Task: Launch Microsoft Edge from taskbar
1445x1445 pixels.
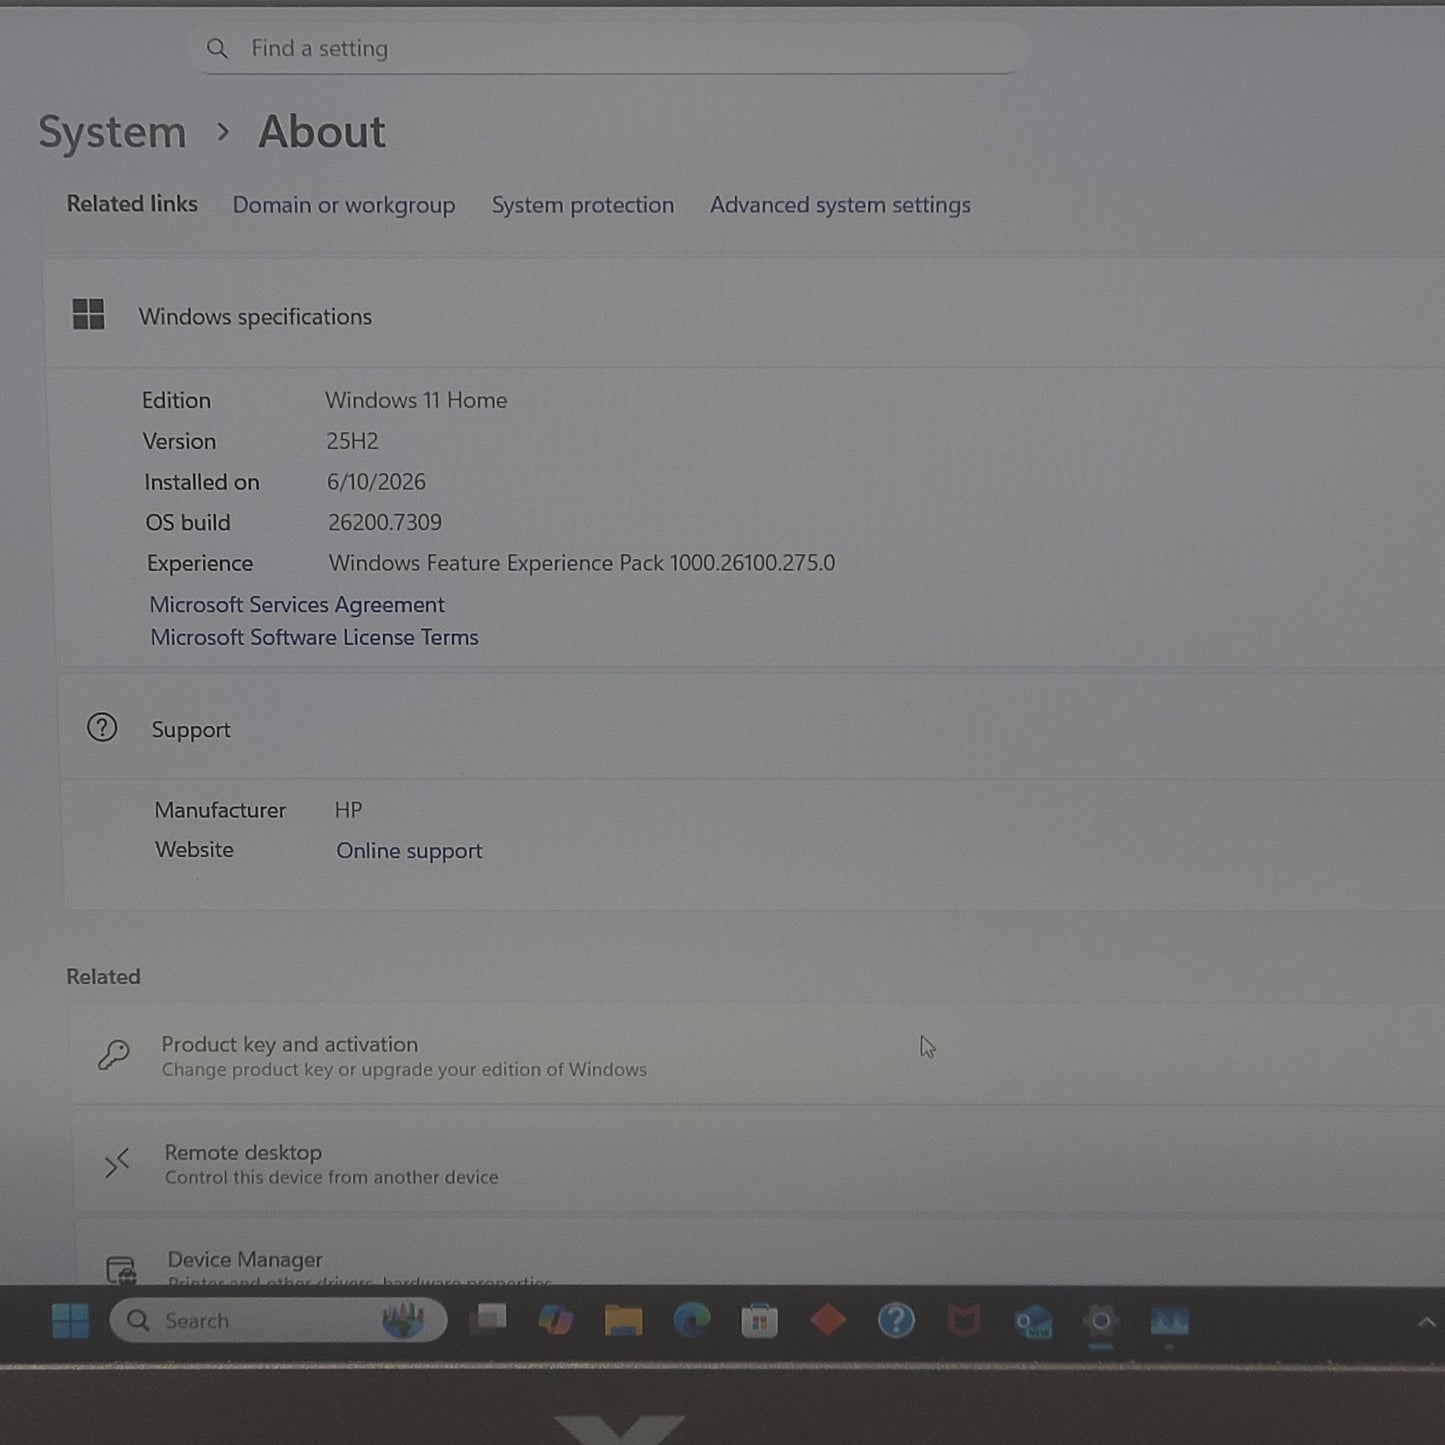Action: click(x=691, y=1321)
